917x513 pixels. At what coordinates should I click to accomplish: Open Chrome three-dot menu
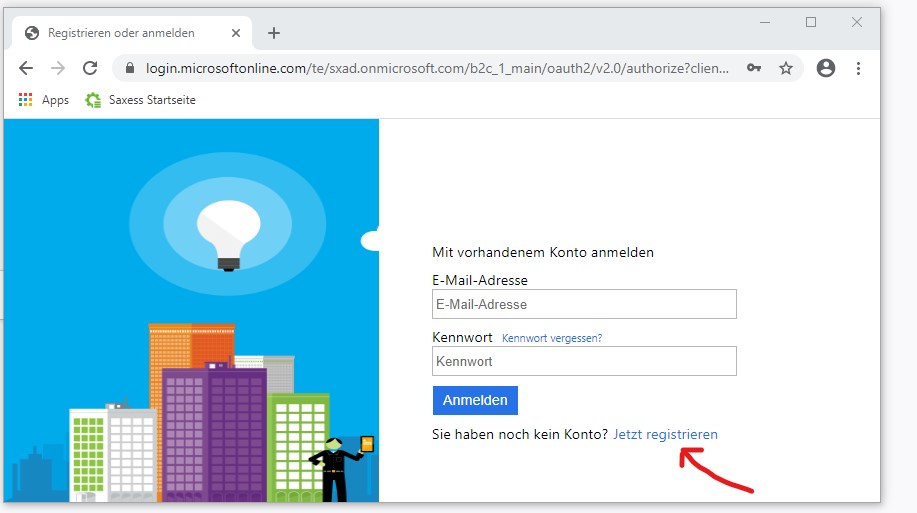858,68
